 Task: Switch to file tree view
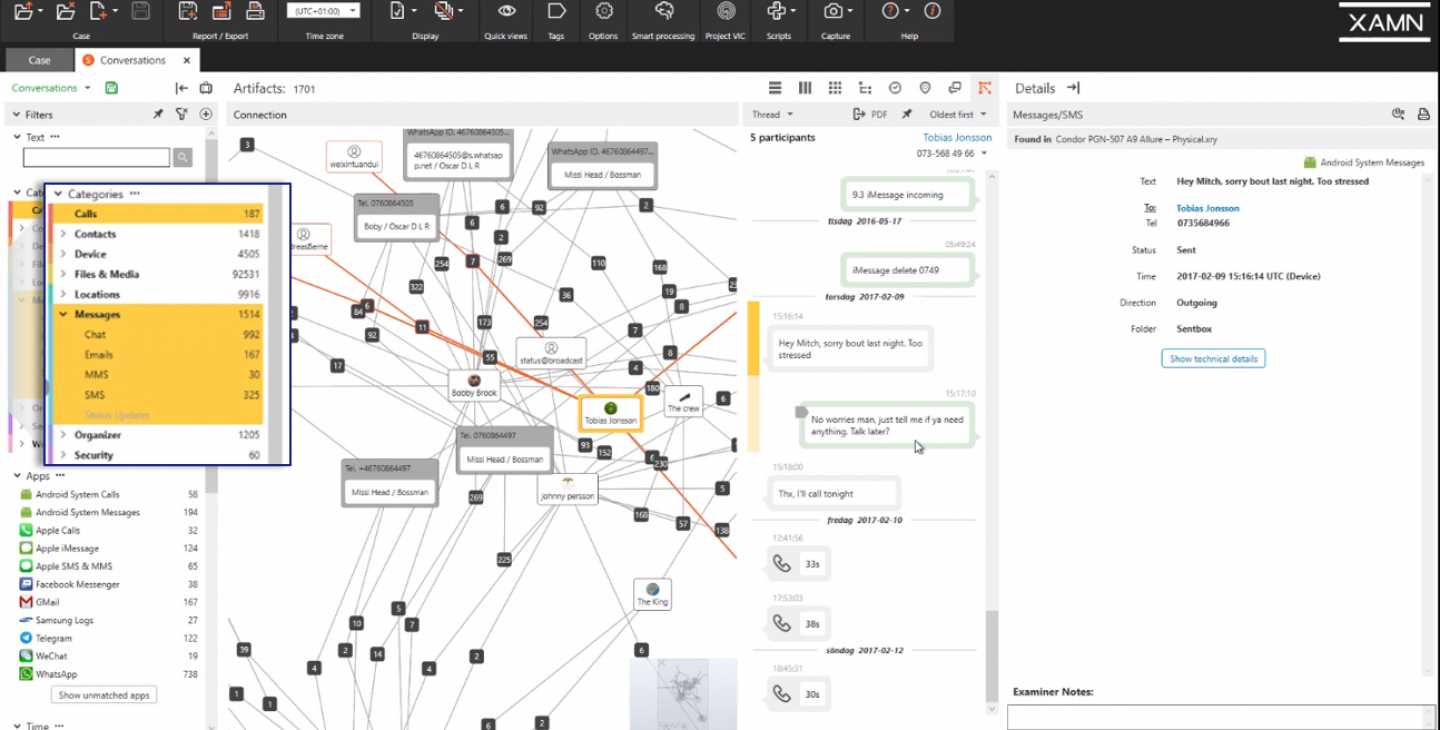[x=865, y=88]
